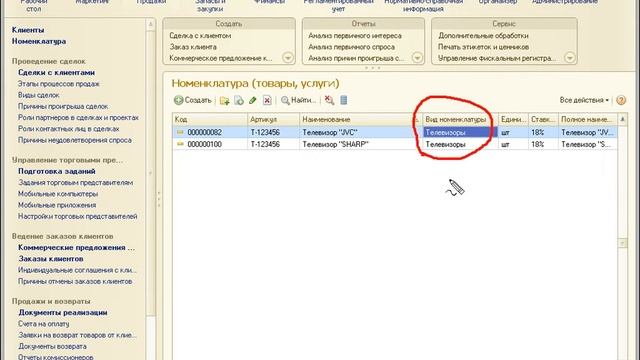This screenshot has width=640, height=360.
Task: Open the Рабочий стол section
Action: 33,5
